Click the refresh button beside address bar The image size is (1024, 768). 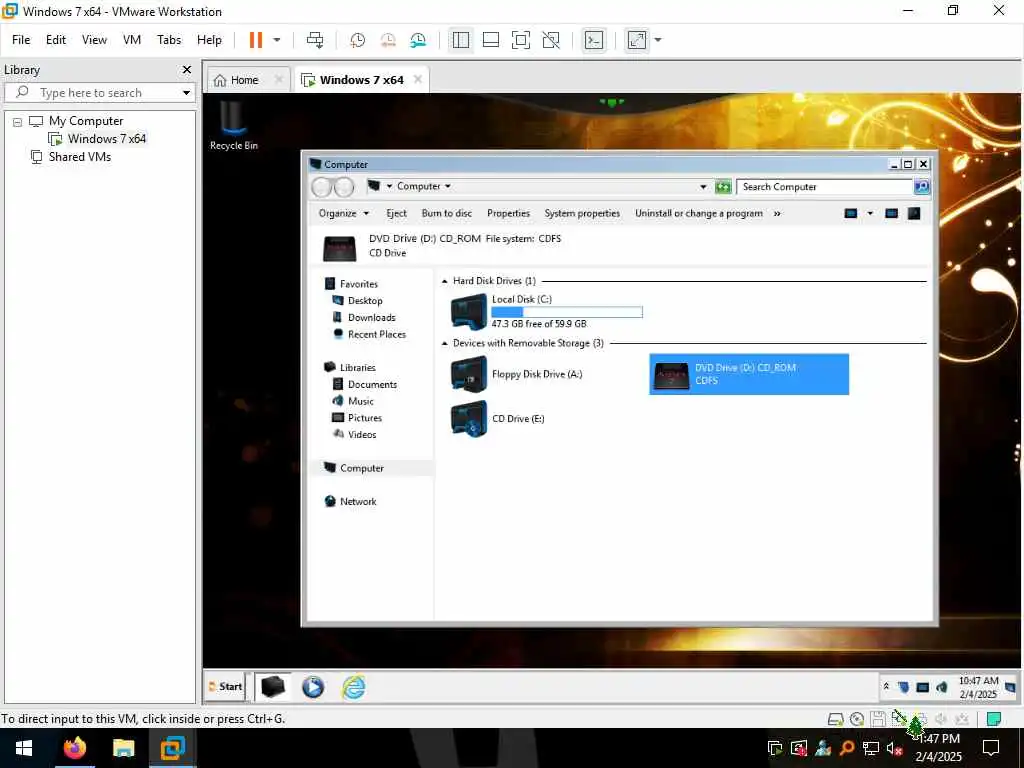pos(723,187)
